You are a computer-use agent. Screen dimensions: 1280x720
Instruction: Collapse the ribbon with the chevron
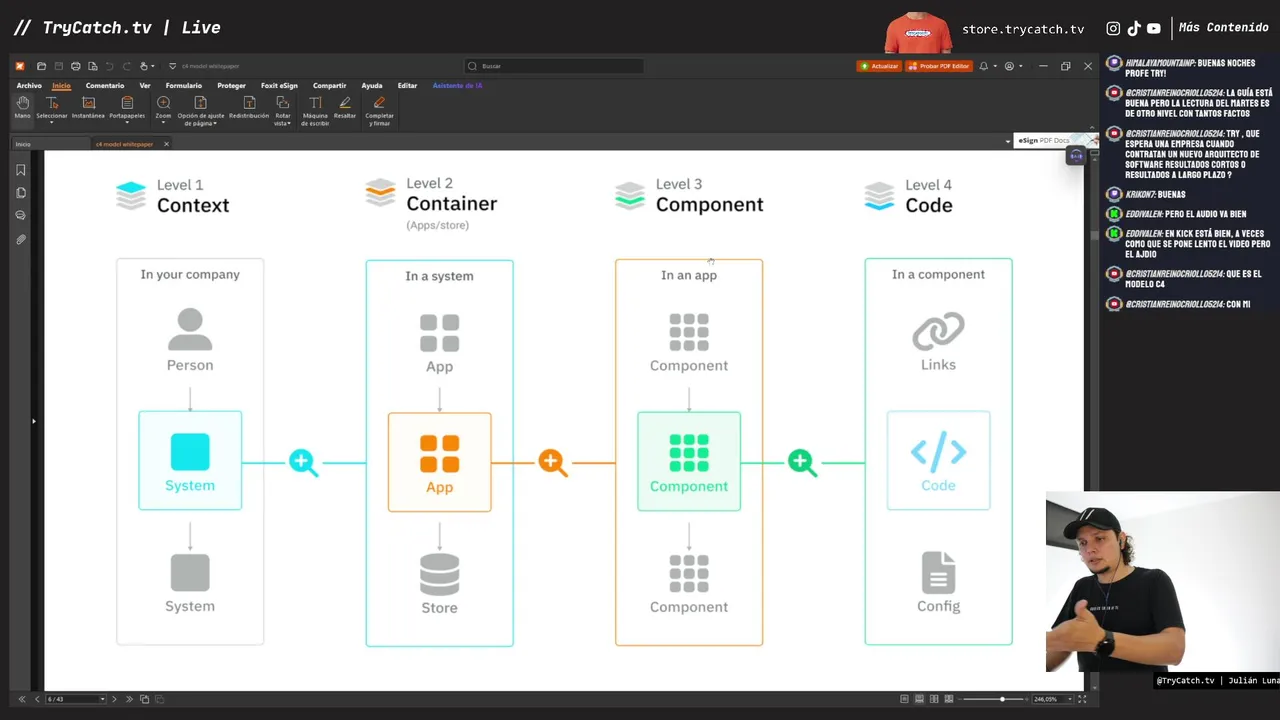(x=1092, y=127)
